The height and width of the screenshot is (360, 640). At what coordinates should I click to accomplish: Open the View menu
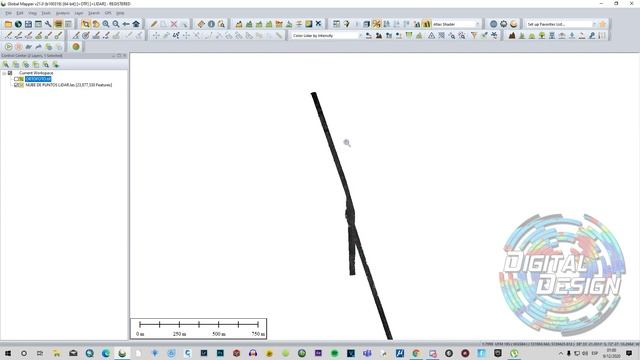coord(32,13)
